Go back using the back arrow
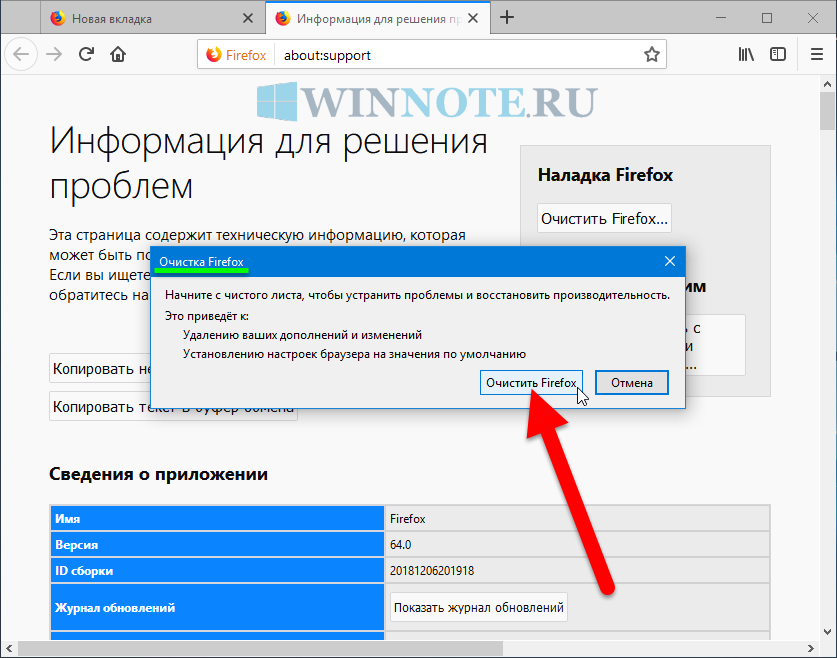This screenshot has height=658, width=837. [21, 54]
